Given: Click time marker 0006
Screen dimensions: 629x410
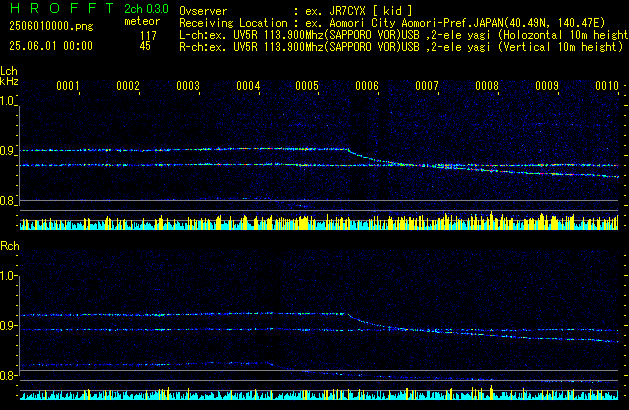Looking at the screenshot, I should click(367, 86).
